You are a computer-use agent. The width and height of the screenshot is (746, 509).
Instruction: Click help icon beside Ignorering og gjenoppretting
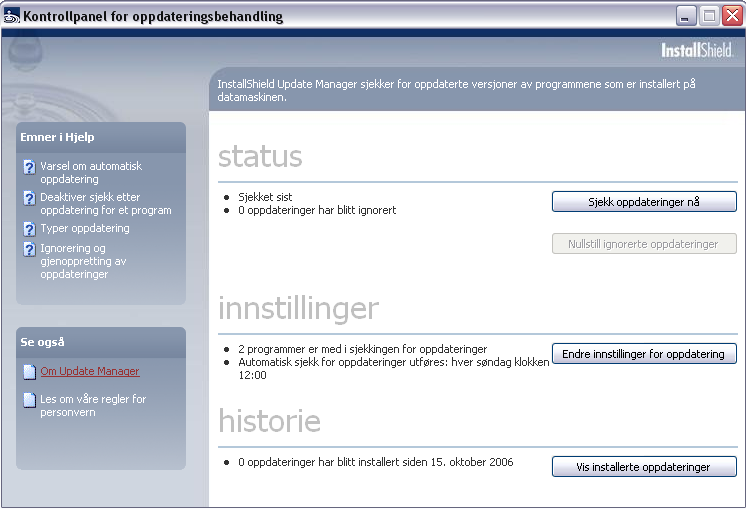pos(29,249)
